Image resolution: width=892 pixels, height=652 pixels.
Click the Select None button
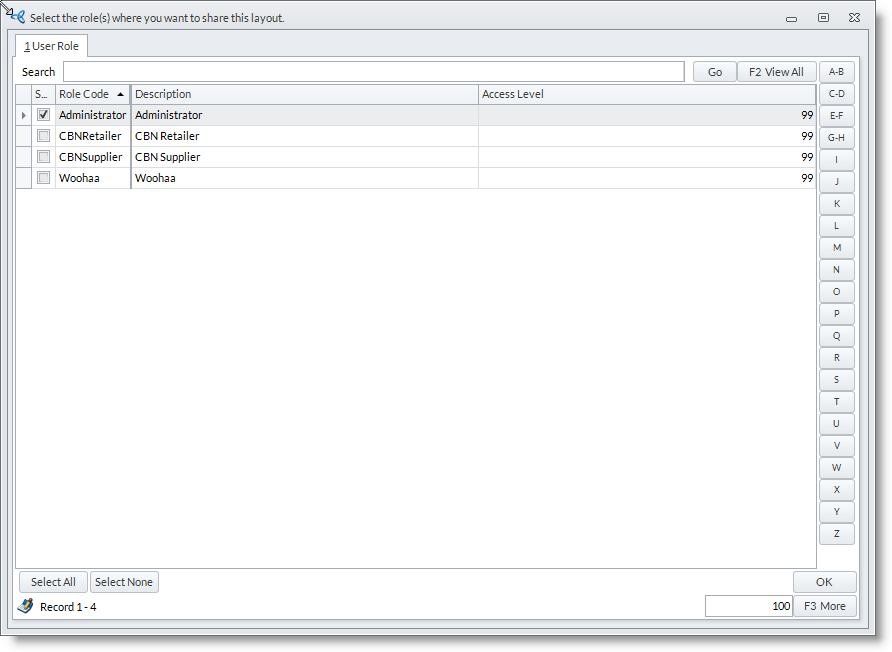pos(124,582)
